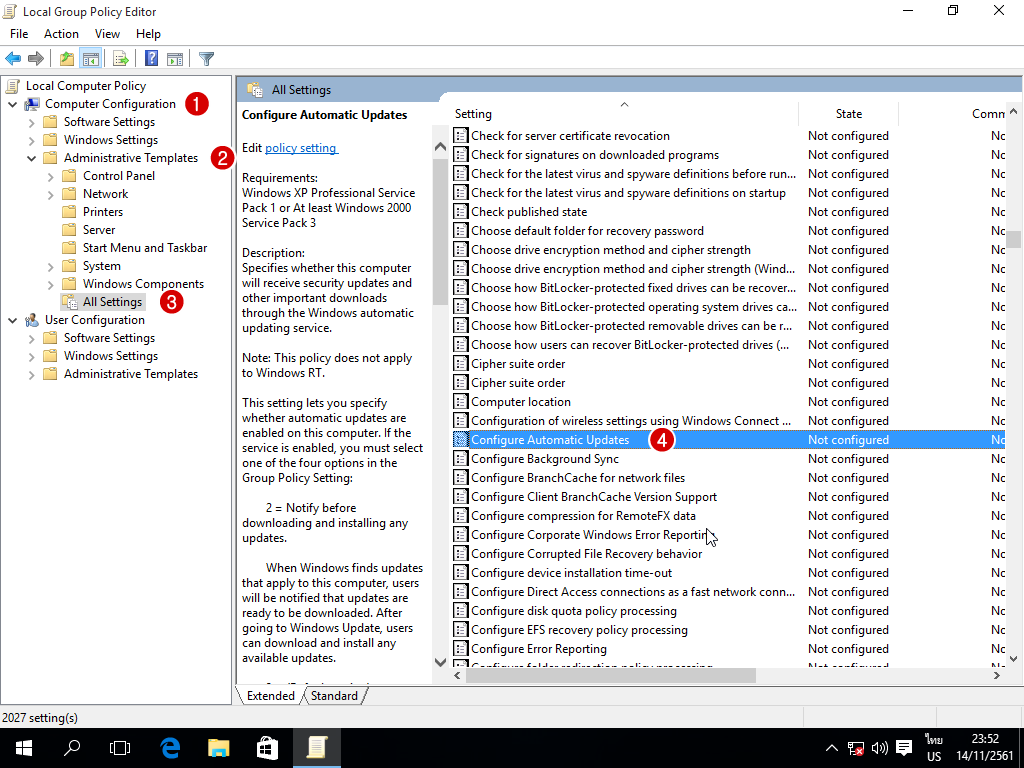Expand the System folder
1024x768 pixels.
pyautogui.click(x=50, y=266)
